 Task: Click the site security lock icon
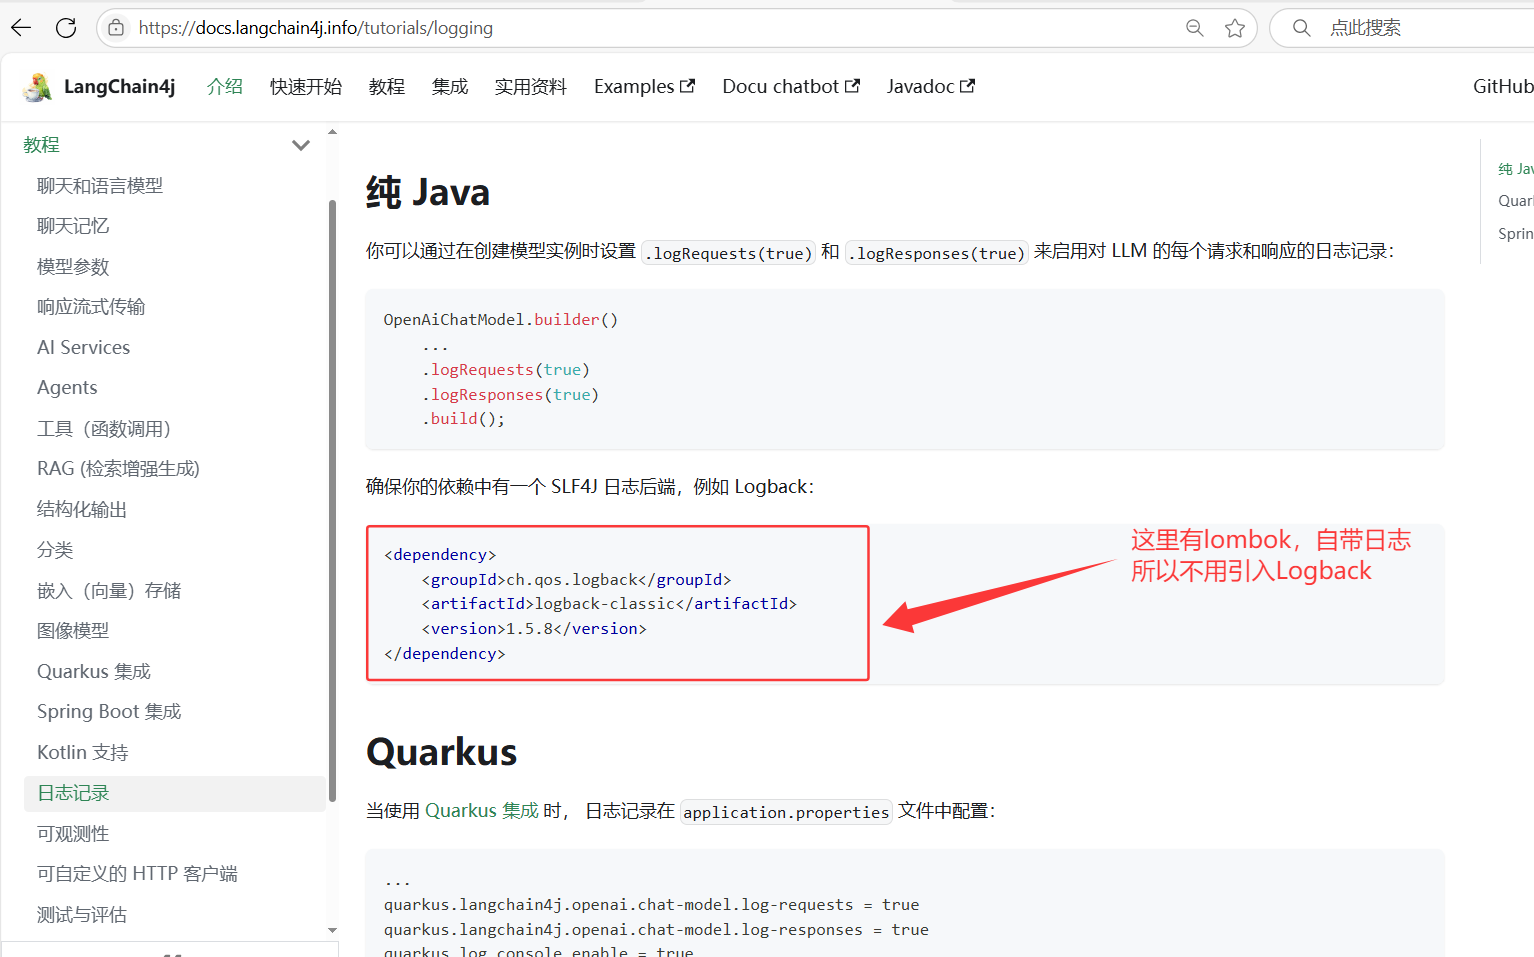[117, 28]
